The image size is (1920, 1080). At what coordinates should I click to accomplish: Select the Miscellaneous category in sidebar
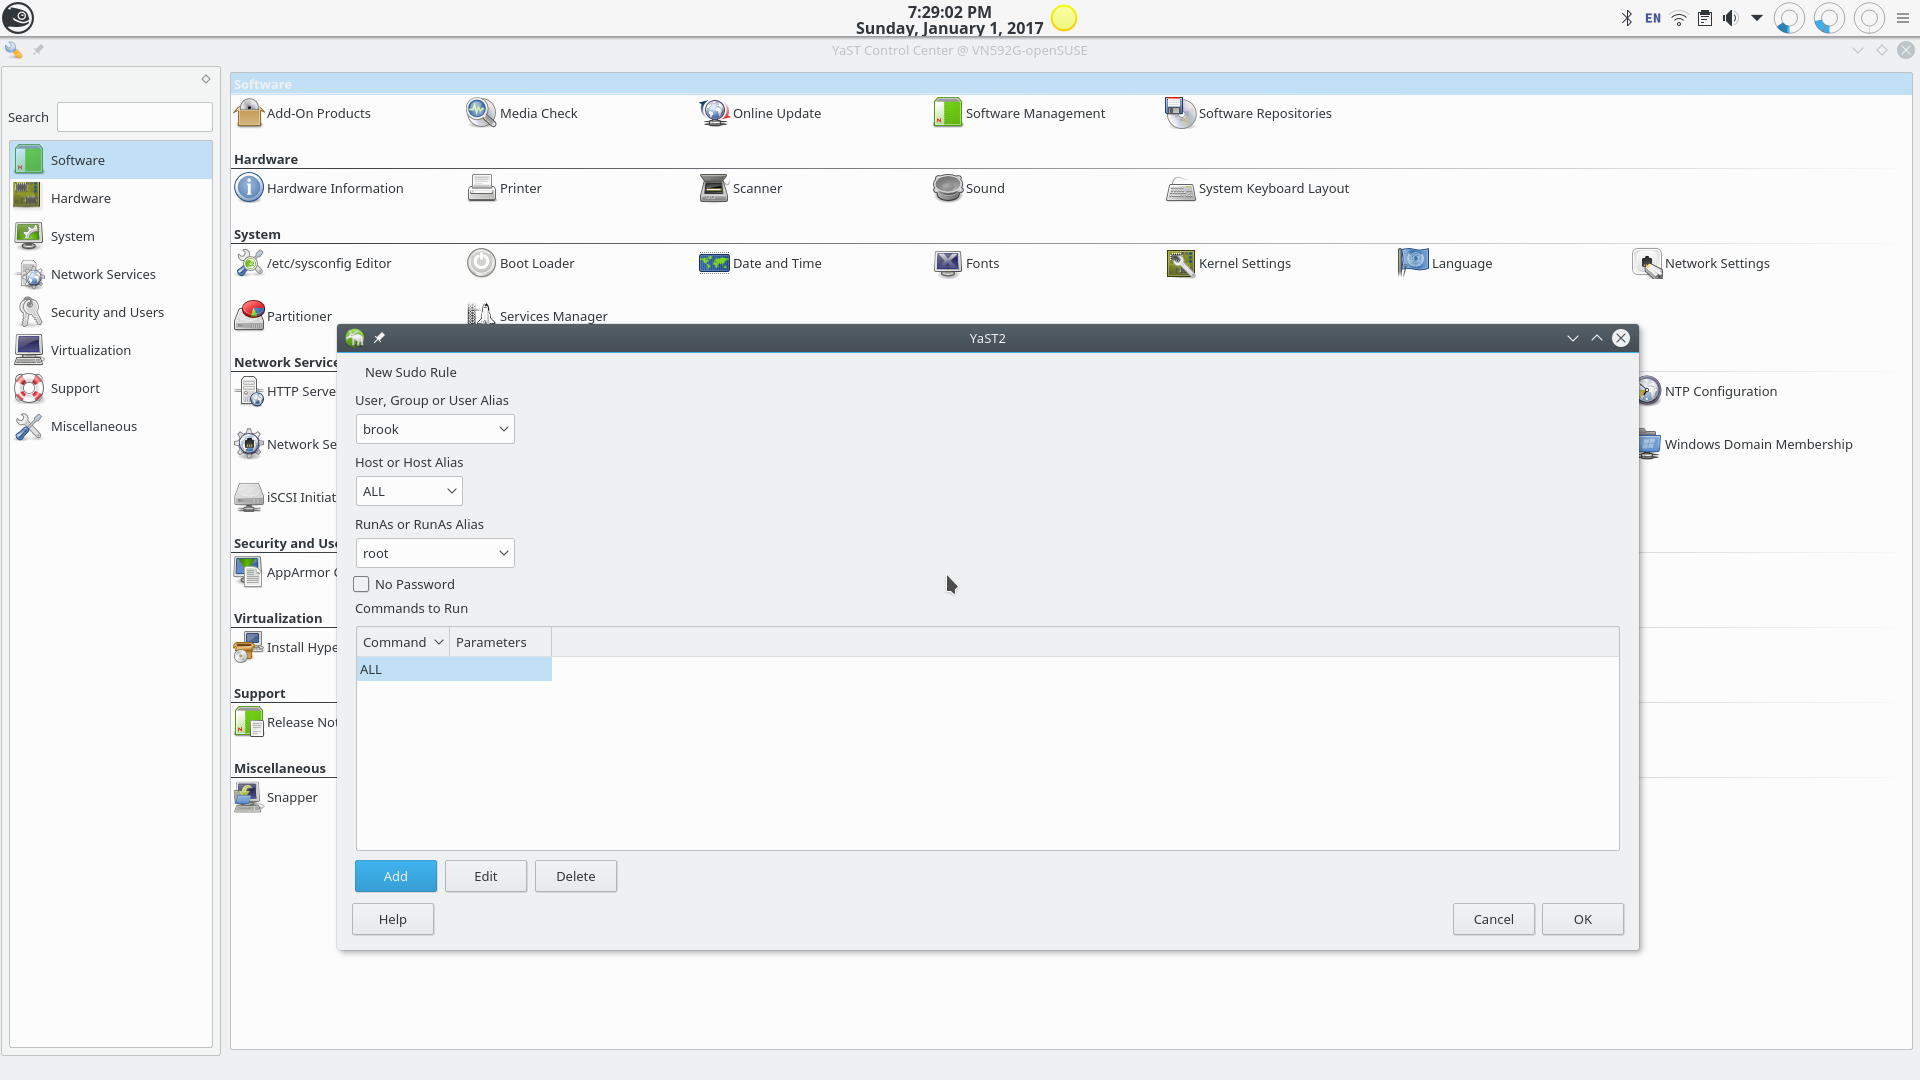(111, 426)
